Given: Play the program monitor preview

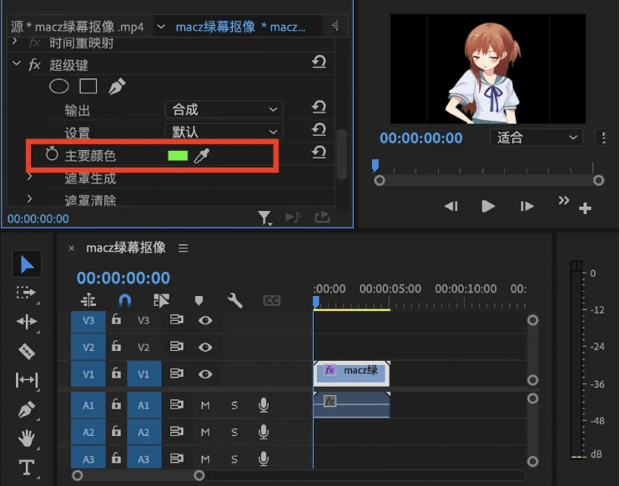Looking at the screenshot, I should point(488,206).
